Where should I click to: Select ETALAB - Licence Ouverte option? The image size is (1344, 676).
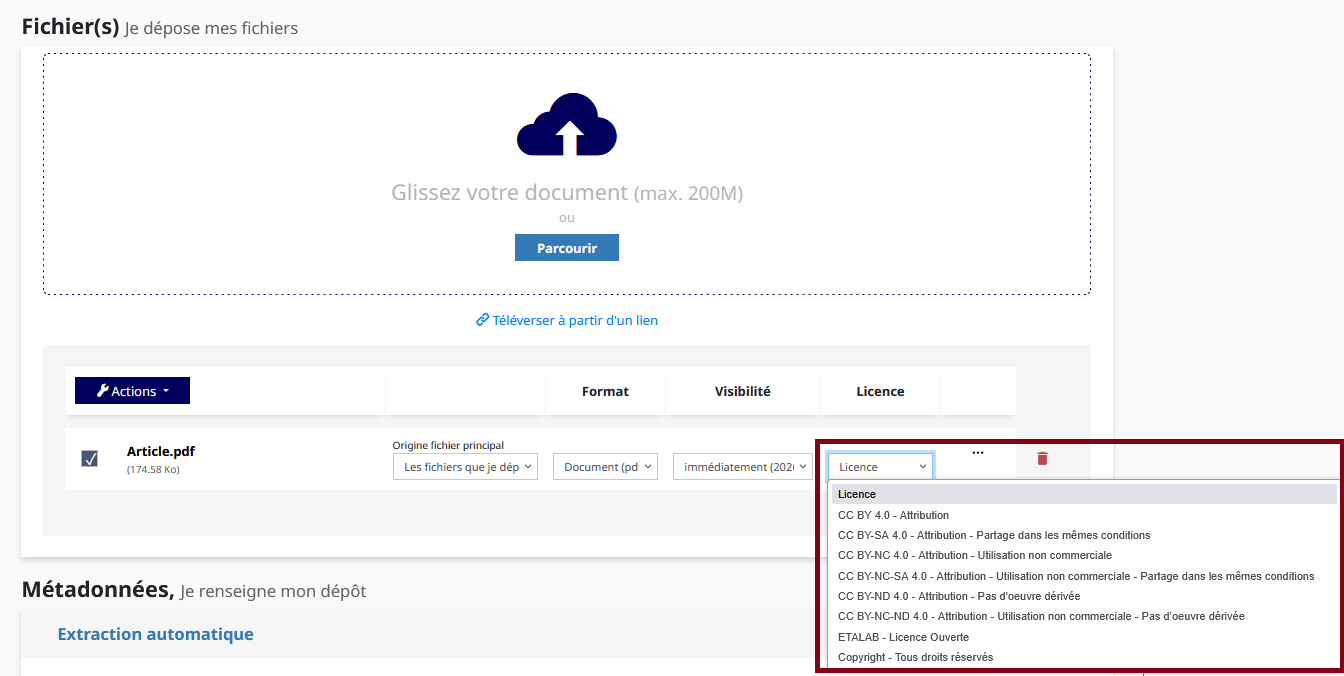(903, 637)
